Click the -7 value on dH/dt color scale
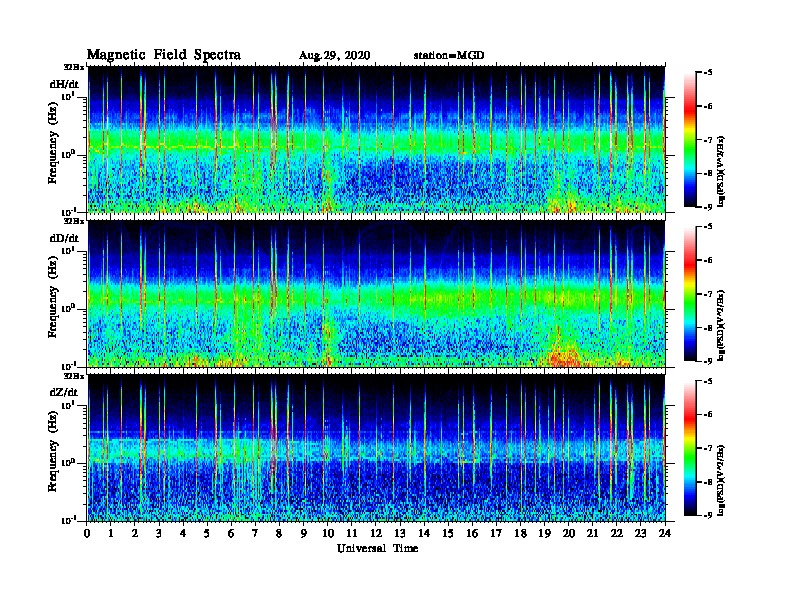 (708, 140)
